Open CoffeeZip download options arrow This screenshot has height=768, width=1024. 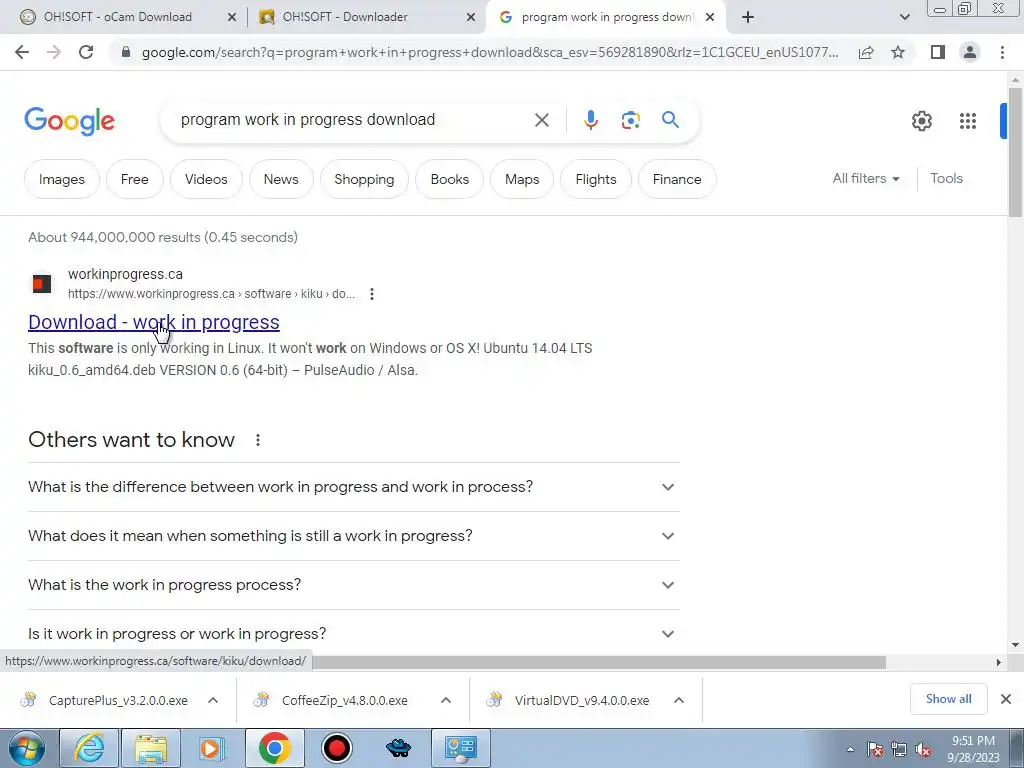click(446, 700)
